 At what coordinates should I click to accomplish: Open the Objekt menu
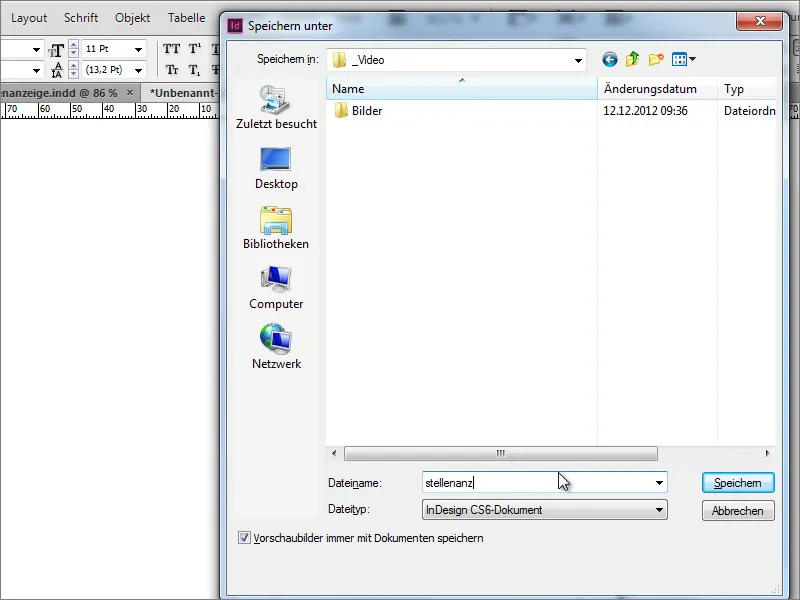(133, 18)
